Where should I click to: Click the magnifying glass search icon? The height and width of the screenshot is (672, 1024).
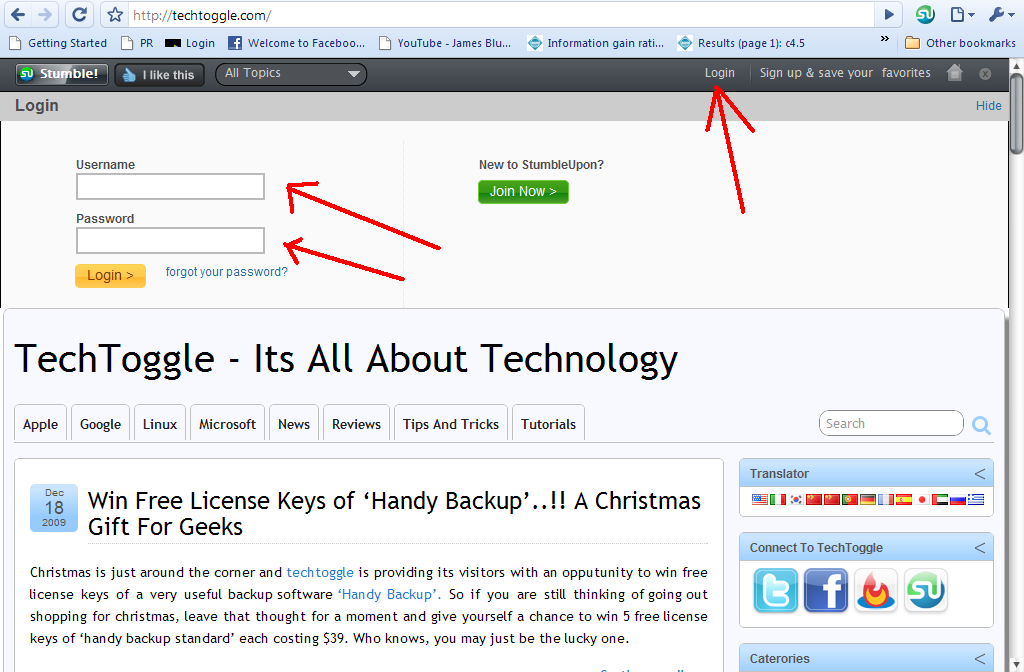pos(981,425)
